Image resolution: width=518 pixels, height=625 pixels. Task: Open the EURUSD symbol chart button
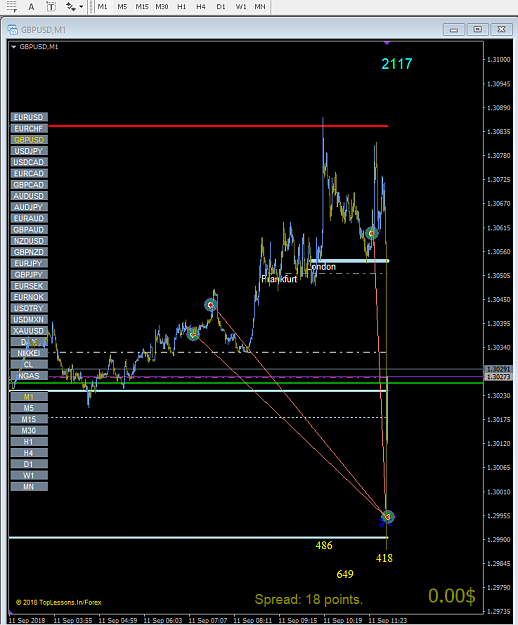[x=29, y=117]
